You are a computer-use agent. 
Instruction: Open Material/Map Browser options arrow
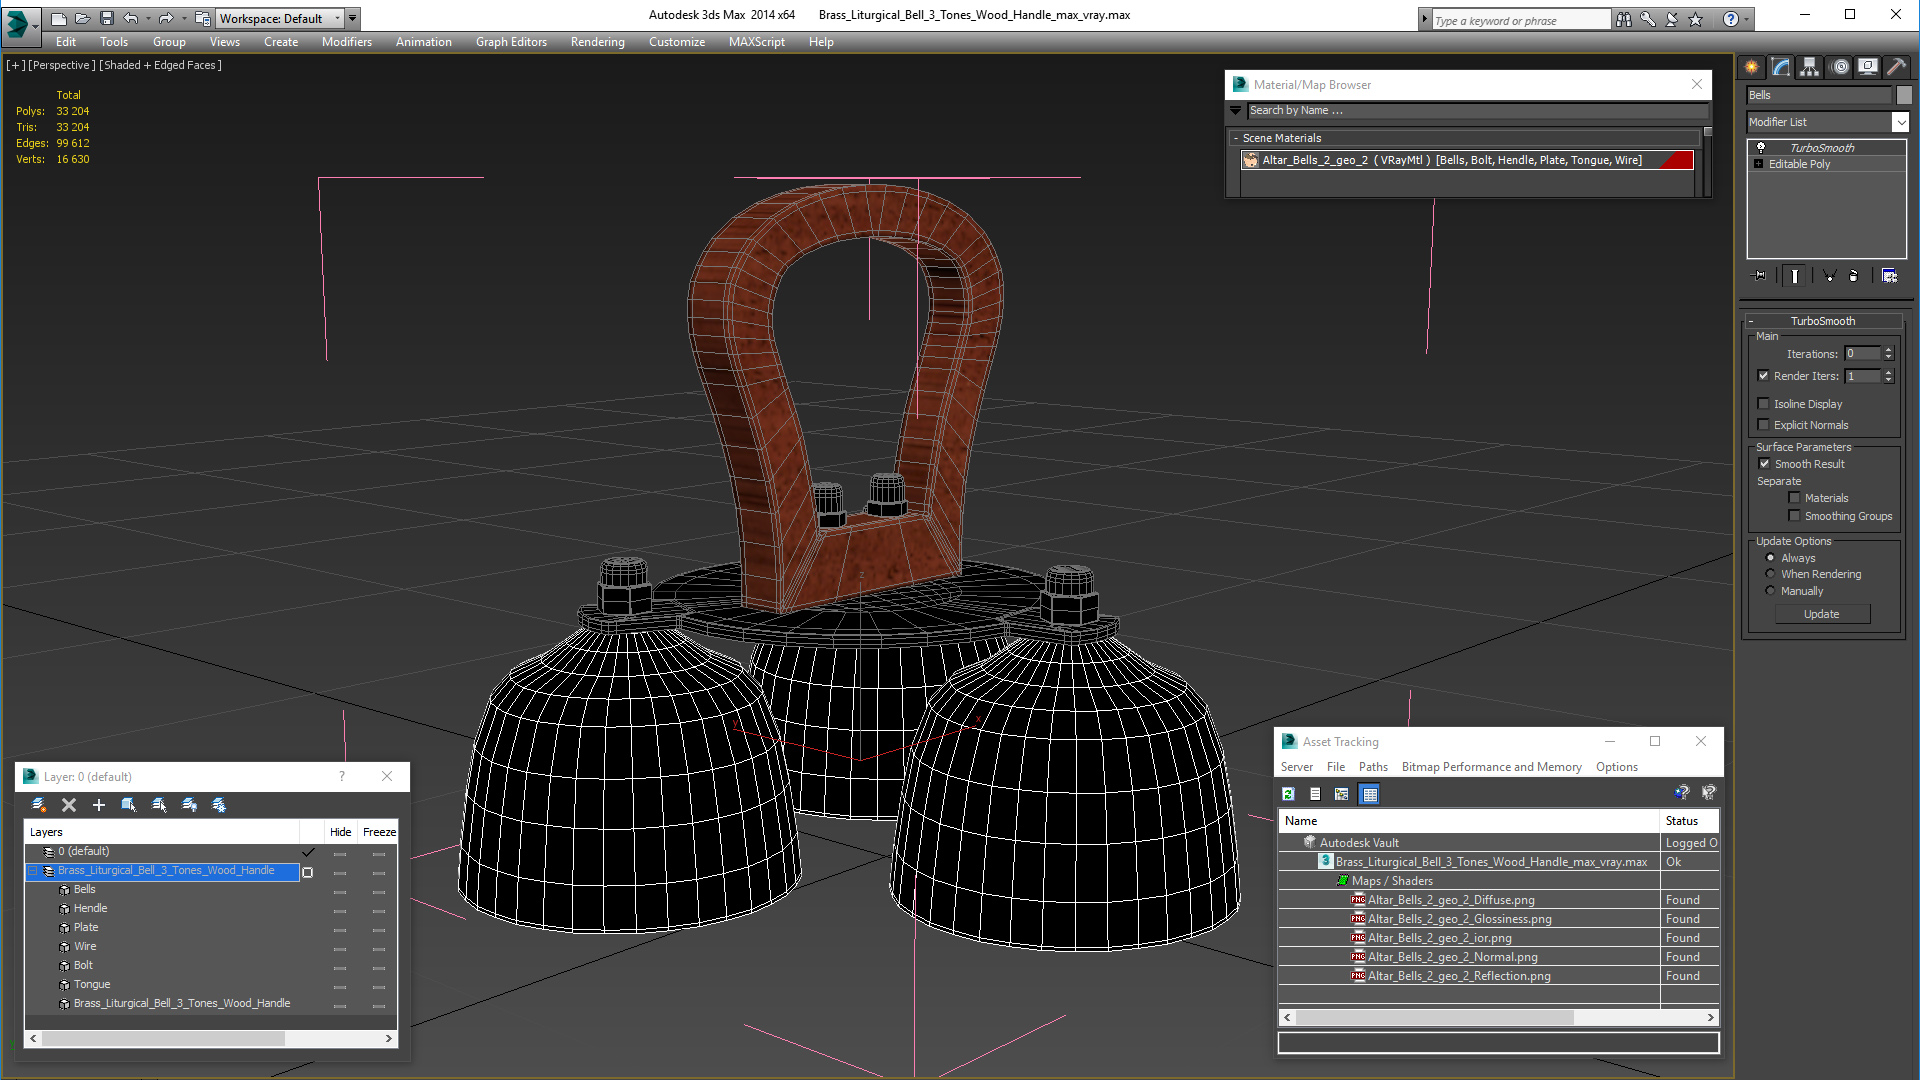pyautogui.click(x=1236, y=110)
